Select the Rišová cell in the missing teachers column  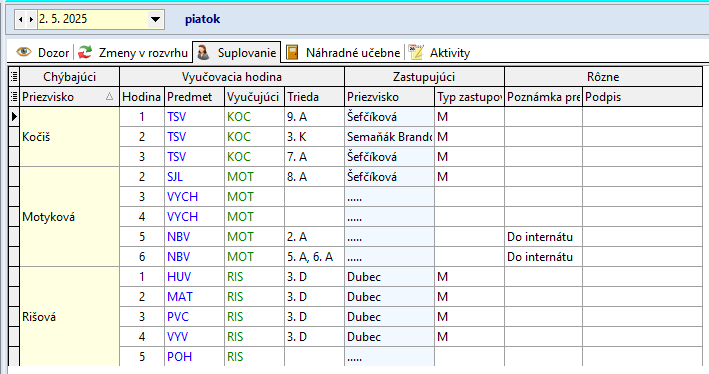(70, 317)
